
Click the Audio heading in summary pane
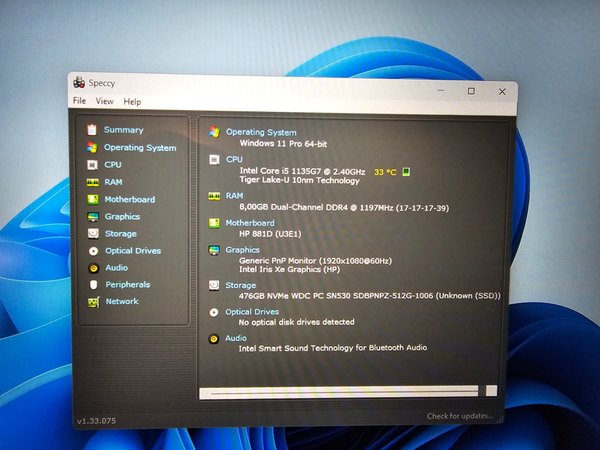click(236, 338)
